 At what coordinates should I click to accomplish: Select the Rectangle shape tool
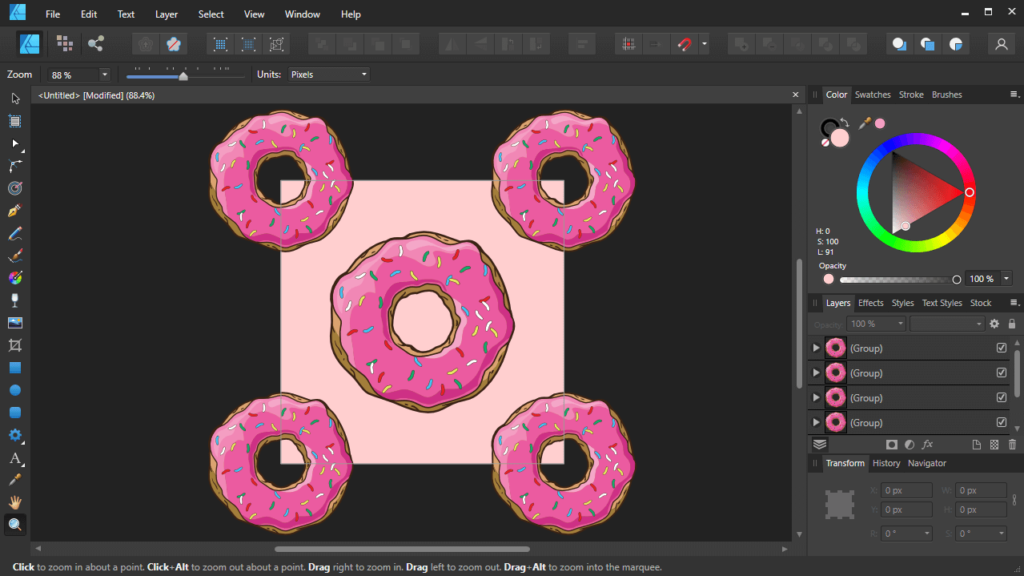tap(15, 368)
